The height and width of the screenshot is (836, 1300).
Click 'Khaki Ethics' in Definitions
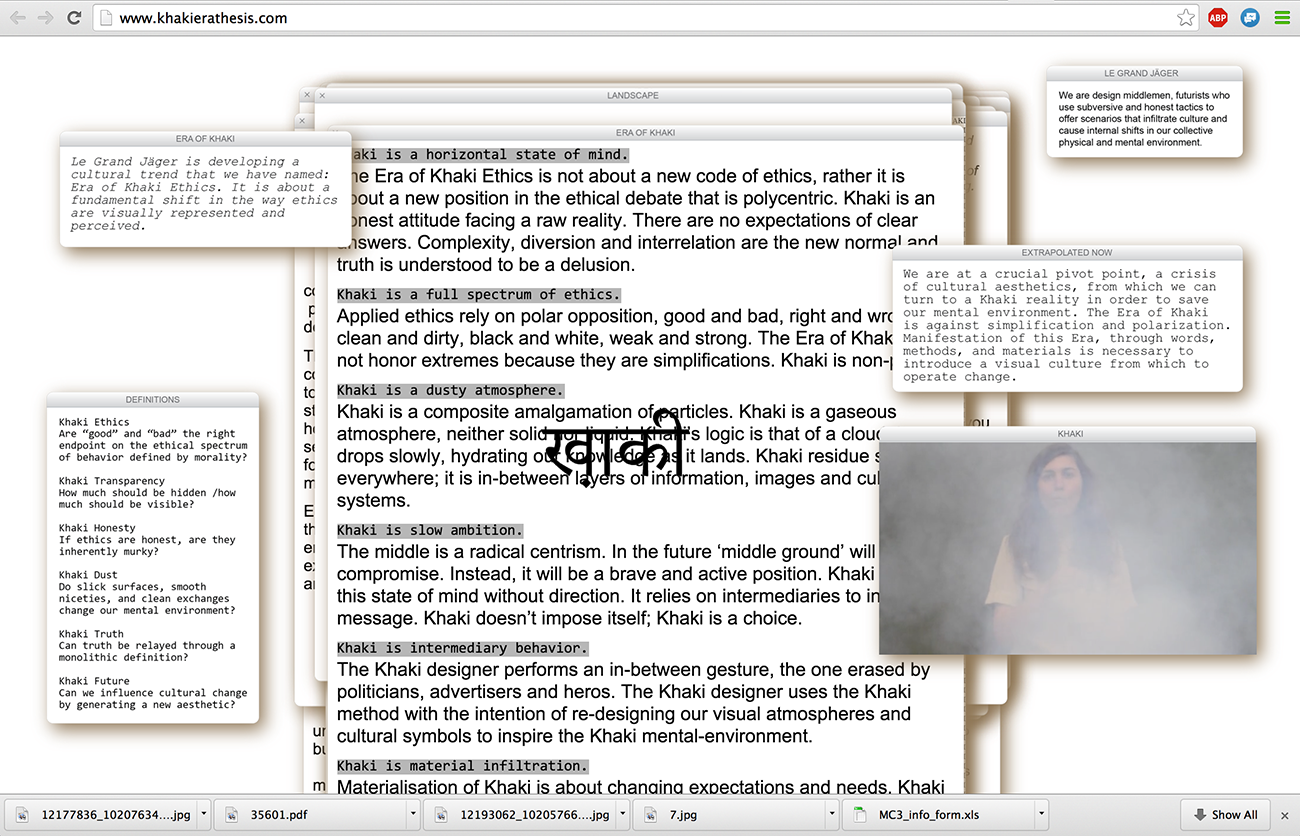94,423
